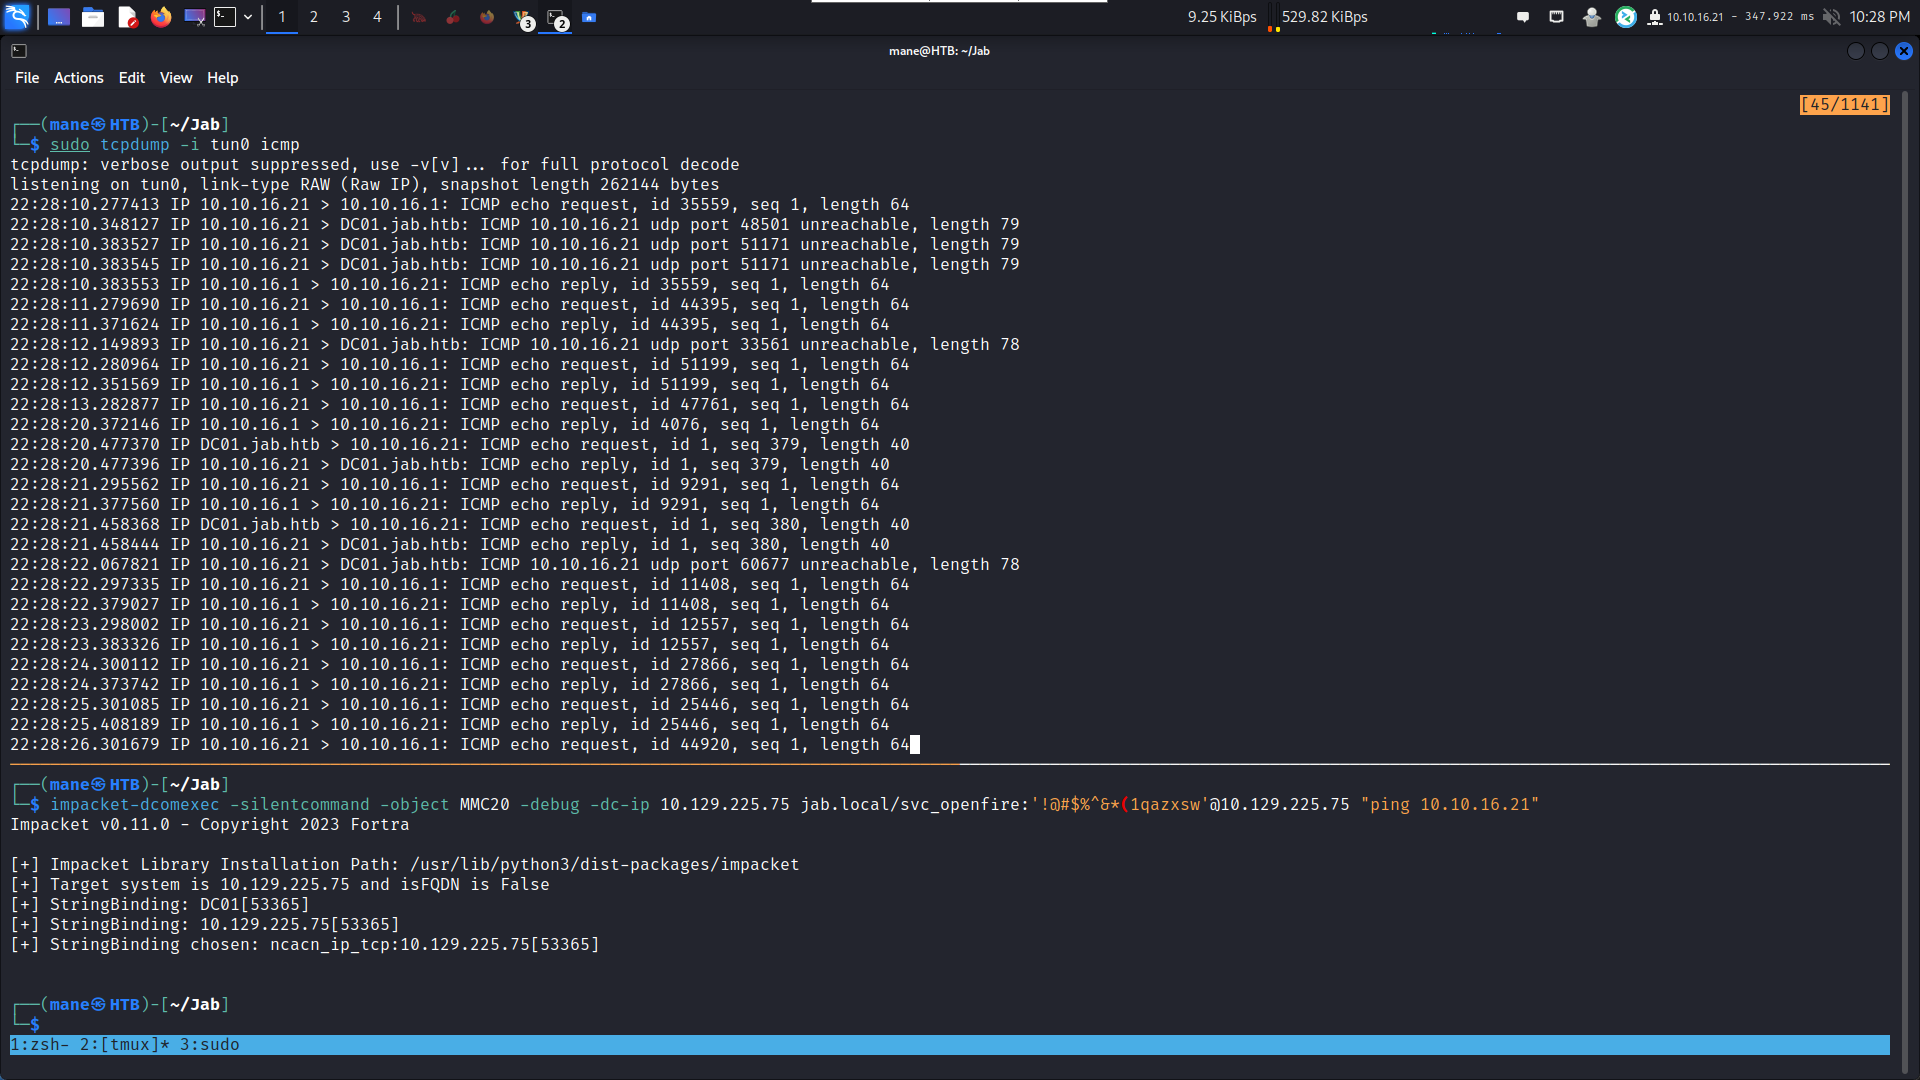Screen dimensions: 1920x1080
Task: Open the screenshot tool launcher
Action: (x=195, y=17)
